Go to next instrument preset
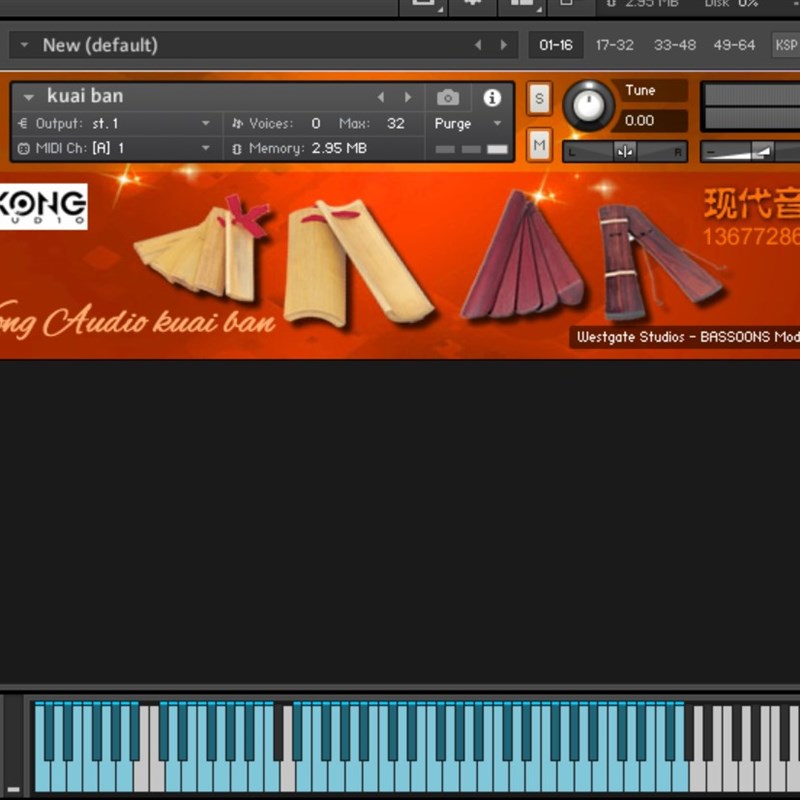The width and height of the screenshot is (800, 800). click(408, 97)
